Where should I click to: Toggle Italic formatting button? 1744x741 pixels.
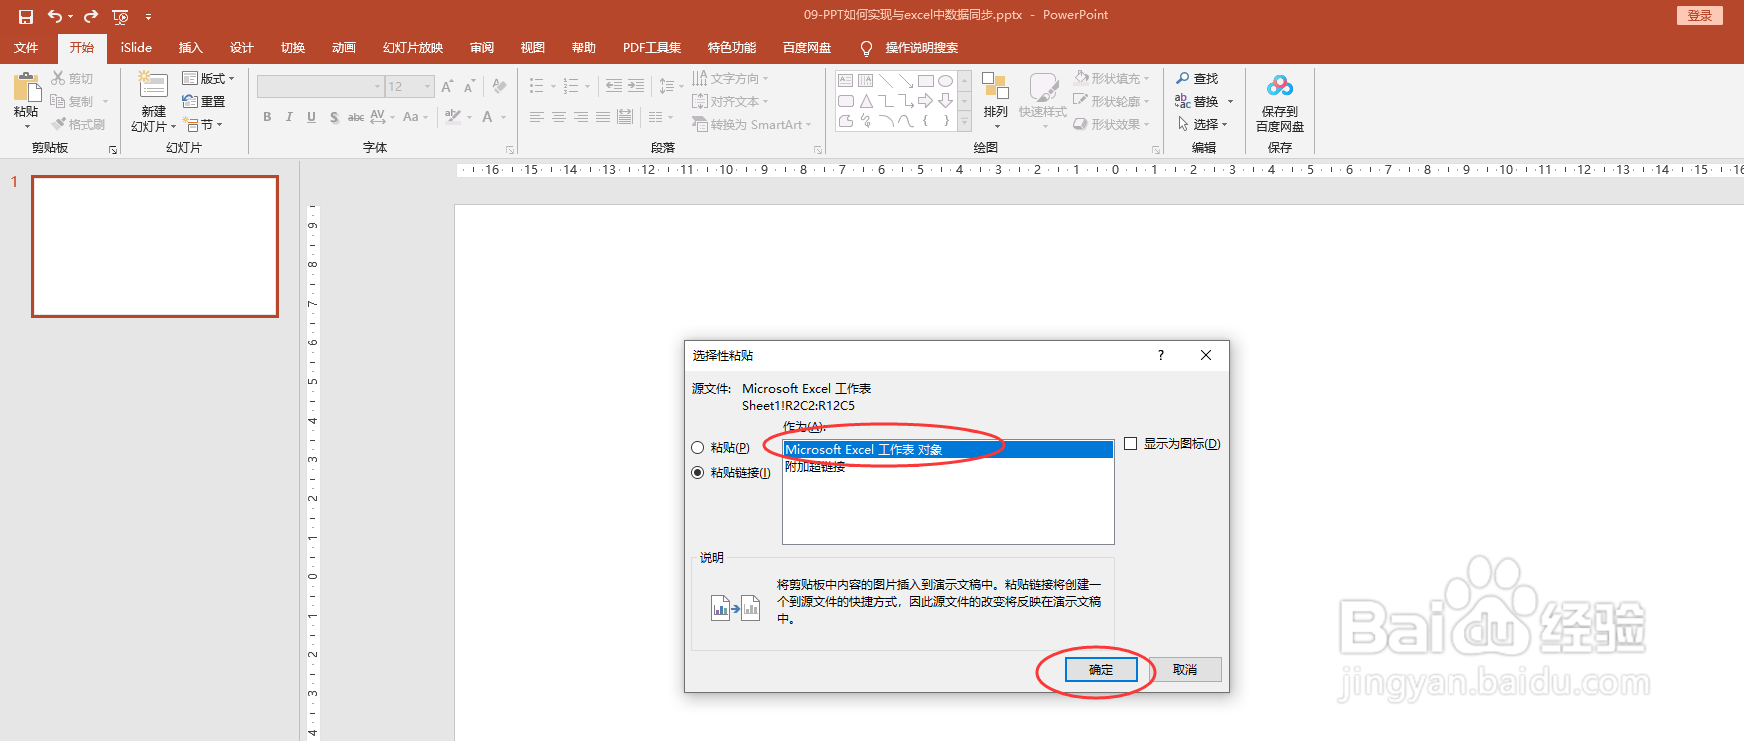point(289,117)
